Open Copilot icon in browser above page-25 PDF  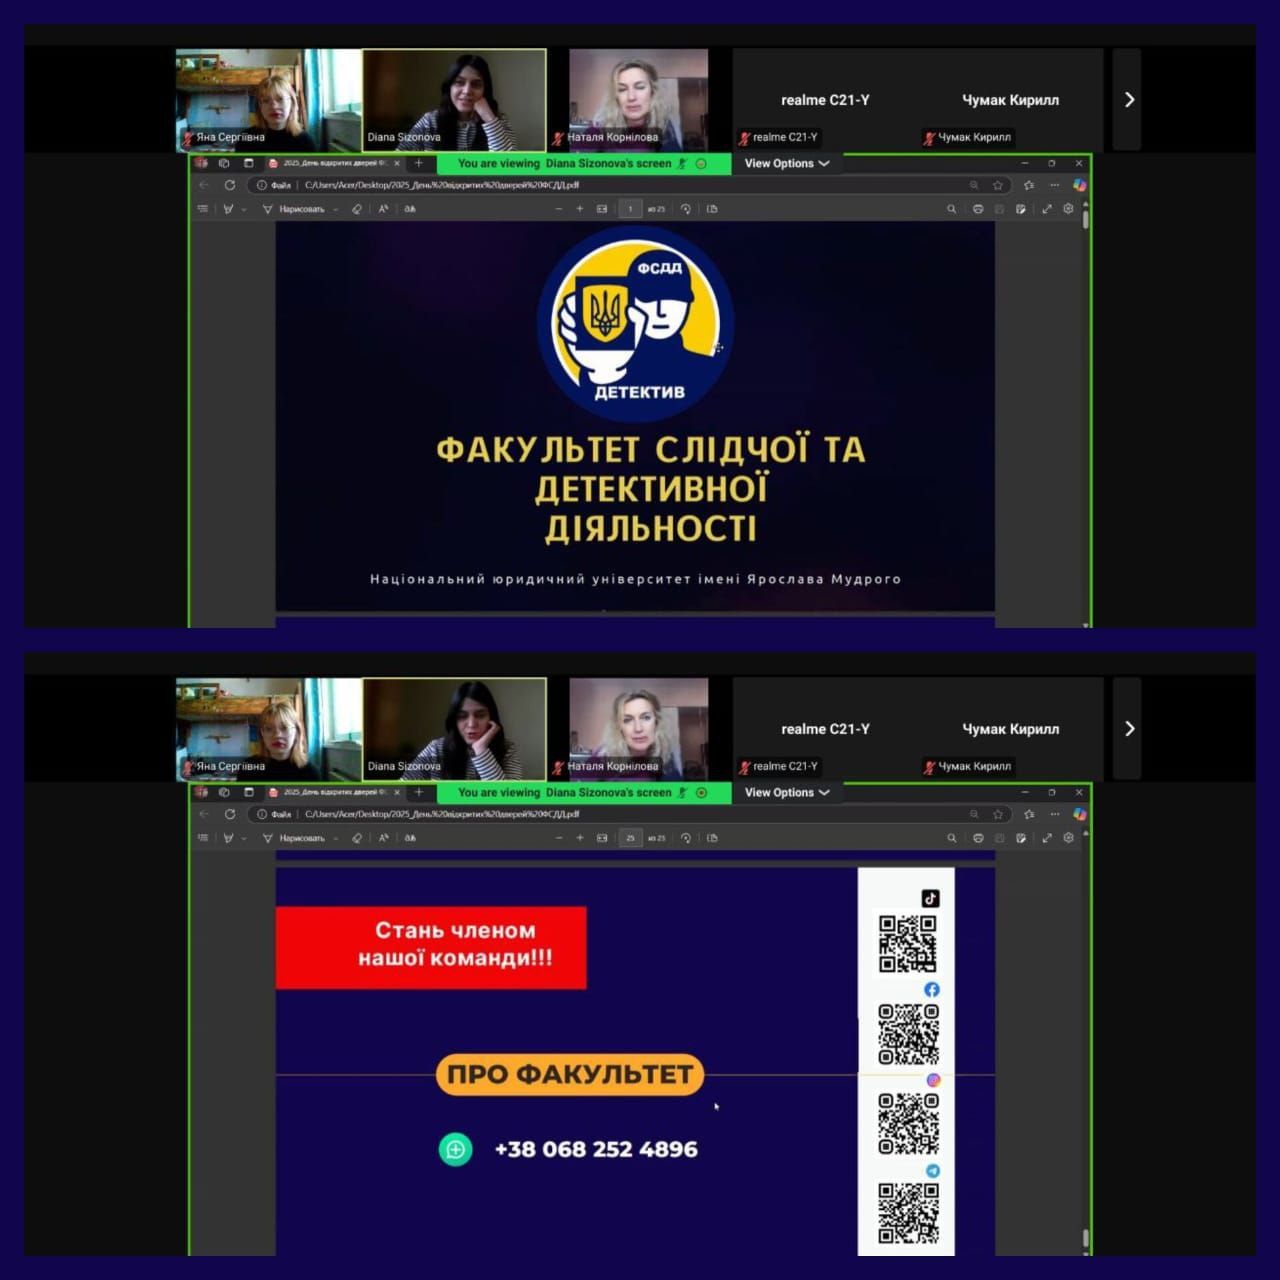pos(1079,814)
